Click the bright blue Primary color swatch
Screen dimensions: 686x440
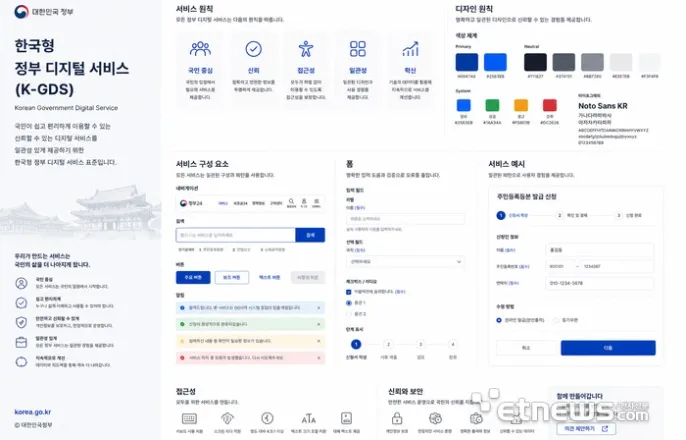click(495, 62)
